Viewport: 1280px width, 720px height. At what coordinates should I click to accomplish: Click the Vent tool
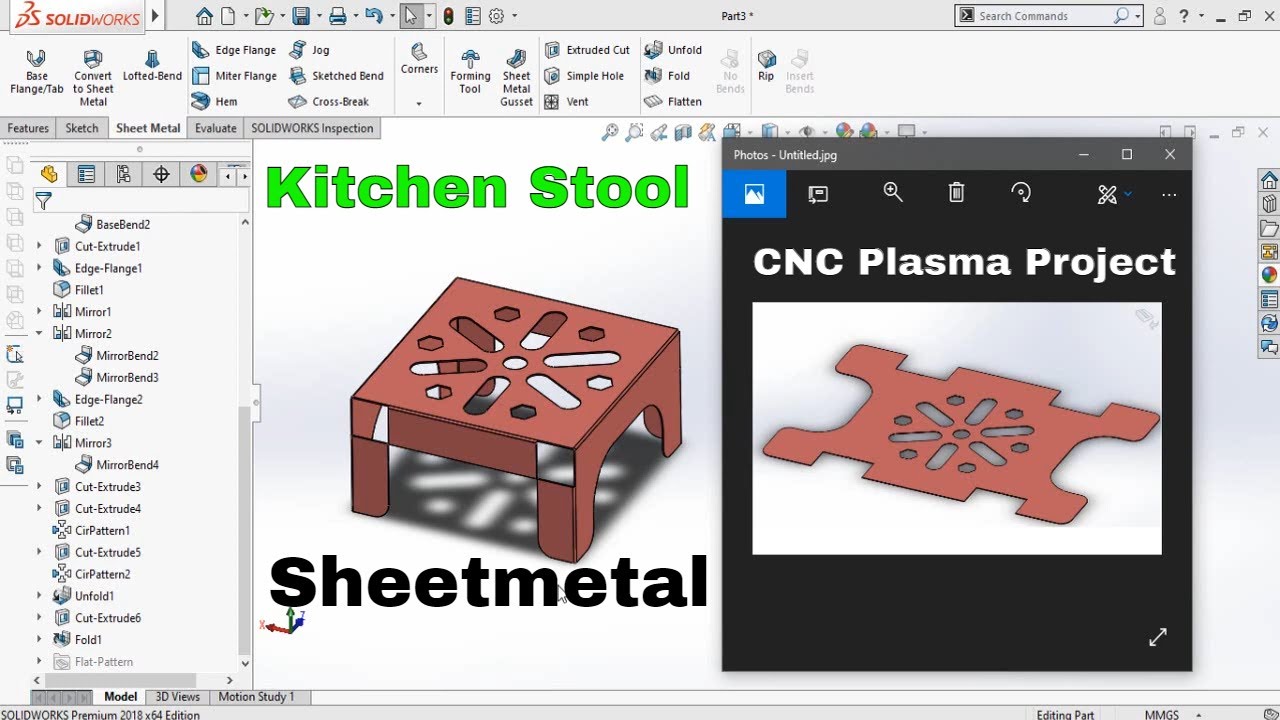coord(566,102)
